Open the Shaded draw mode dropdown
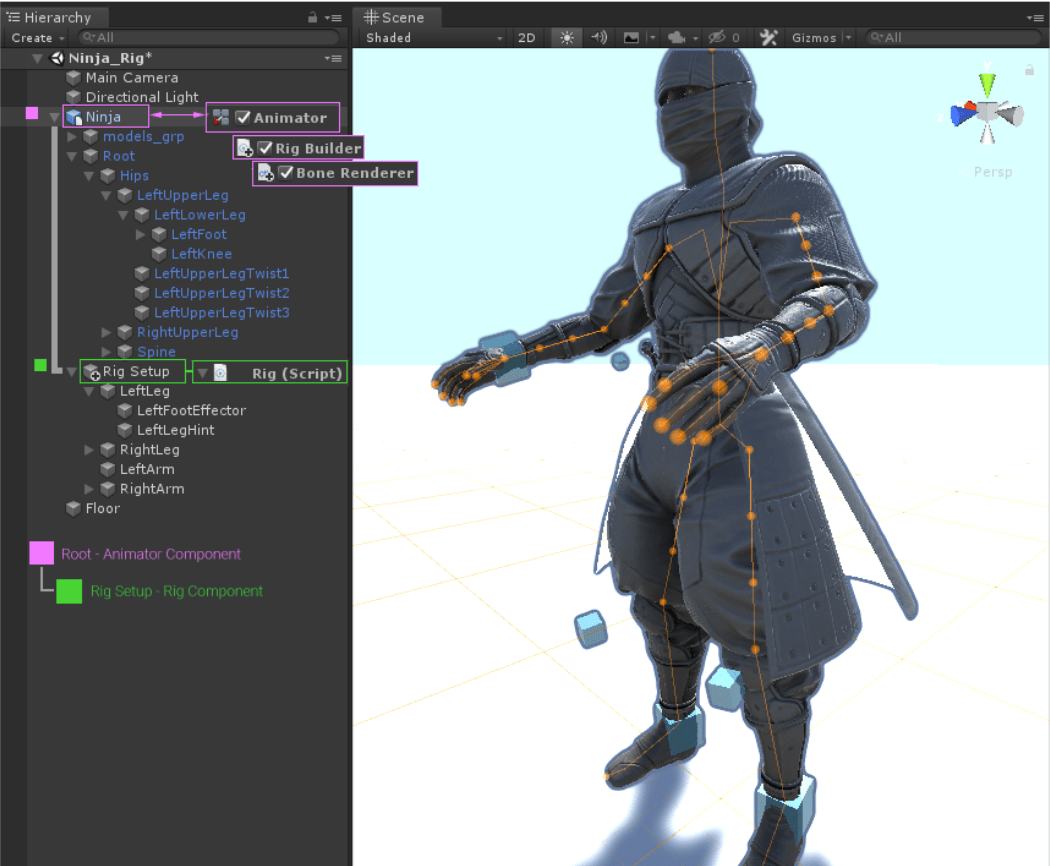This screenshot has width=1050, height=866. (430, 37)
